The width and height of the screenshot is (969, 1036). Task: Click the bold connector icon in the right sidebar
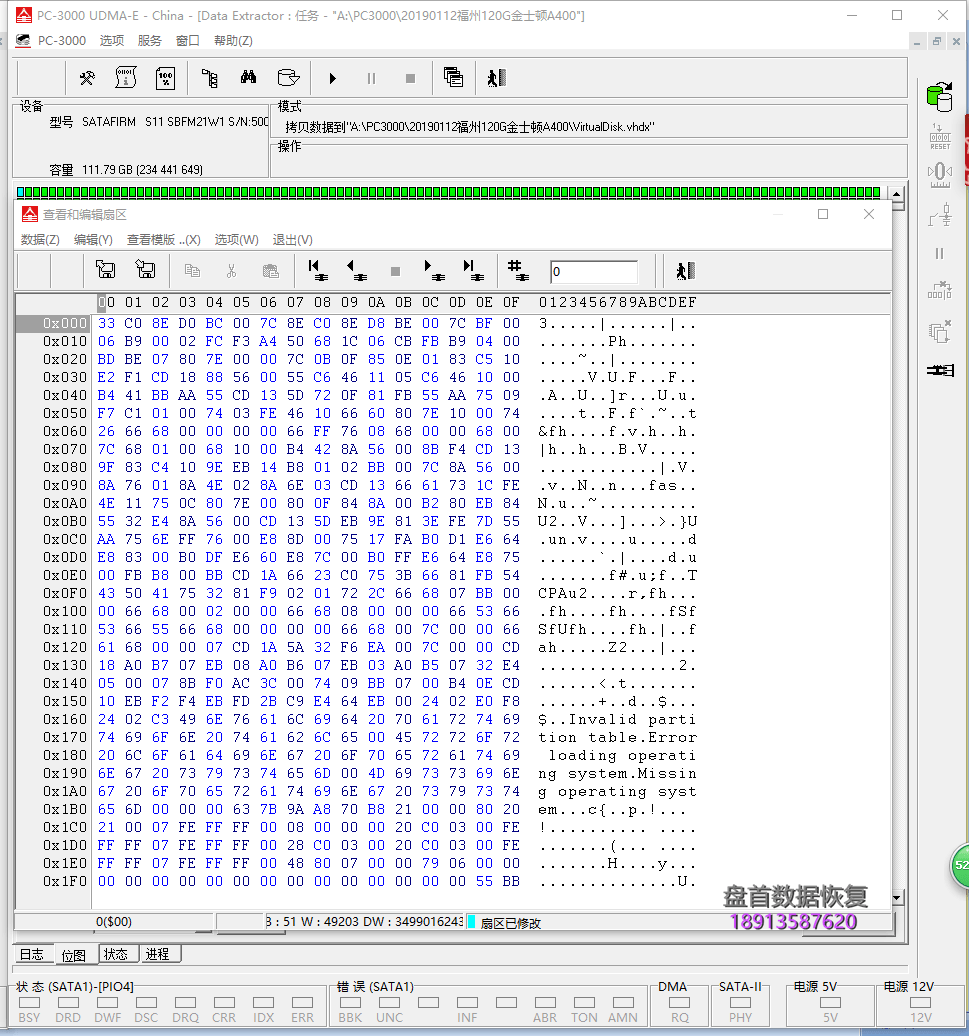pyautogui.click(x=940, y=370)
